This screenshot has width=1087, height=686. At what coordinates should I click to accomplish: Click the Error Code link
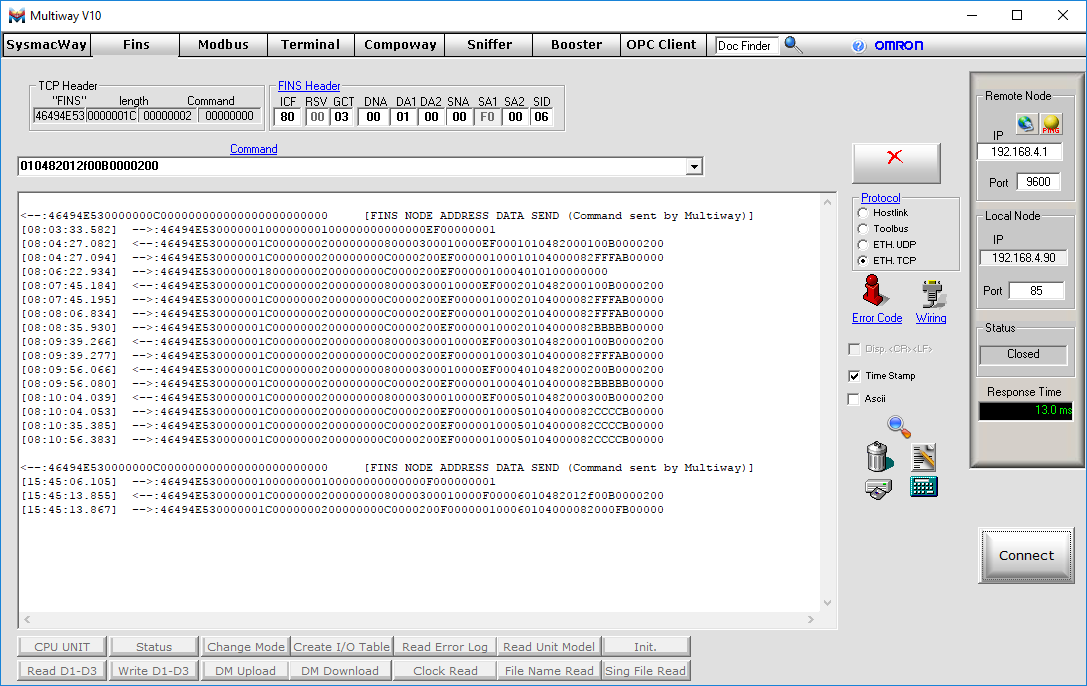pyautogui.click(x=877, y=318)
